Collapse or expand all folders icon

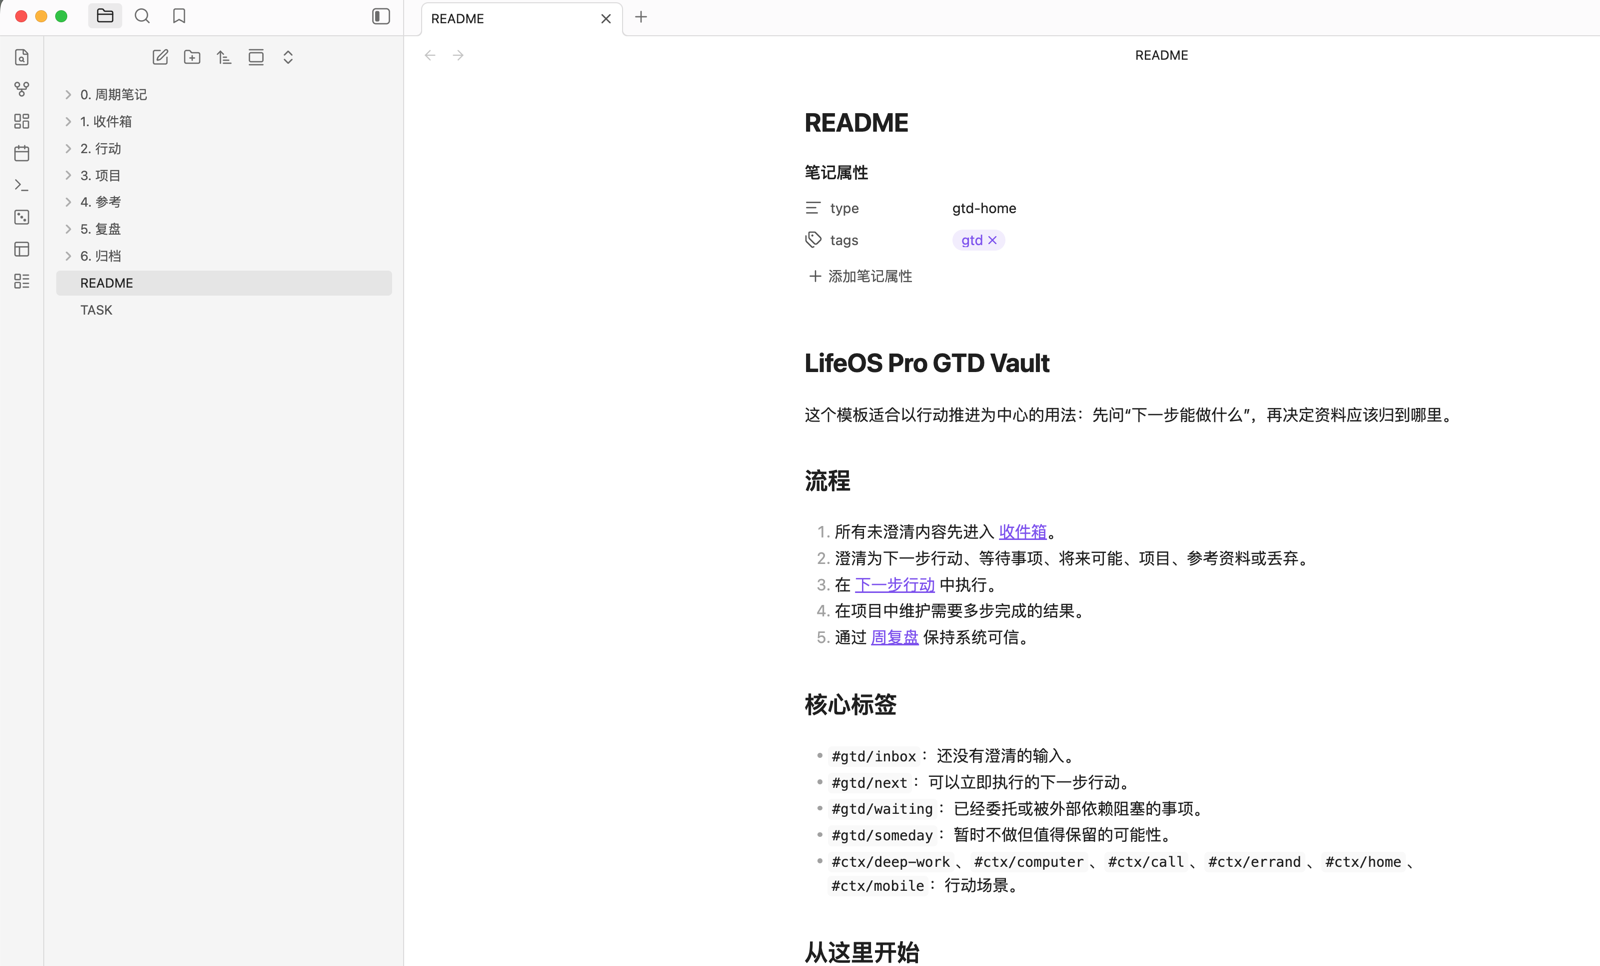288,57
